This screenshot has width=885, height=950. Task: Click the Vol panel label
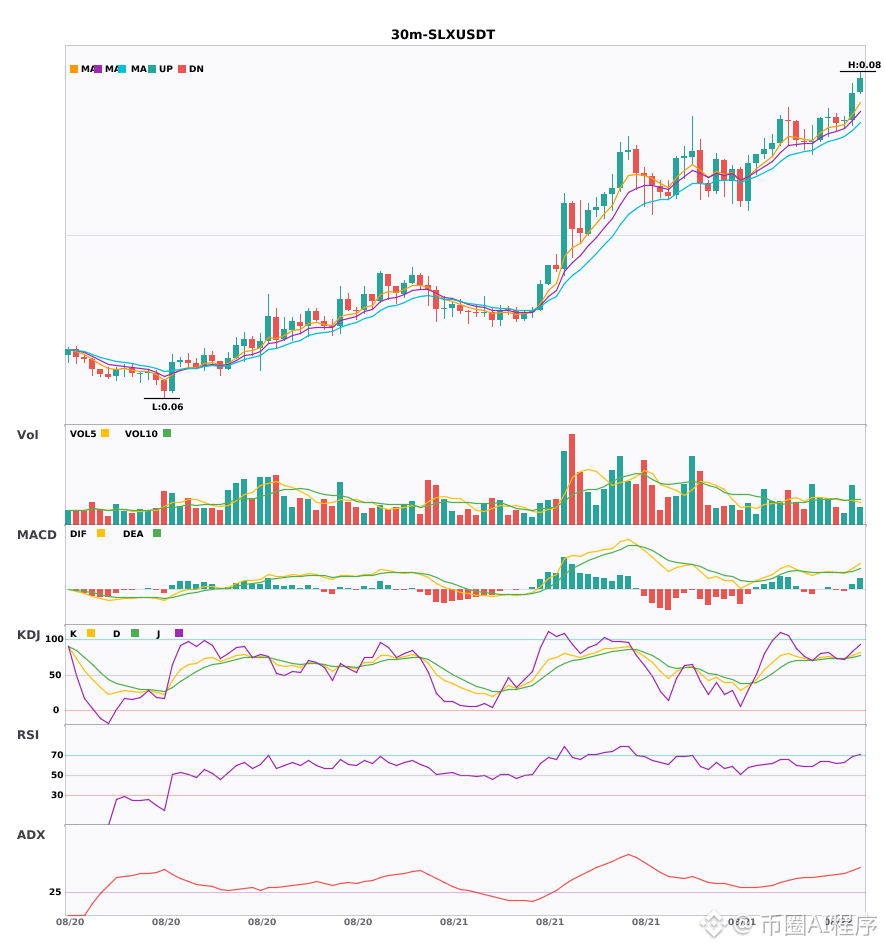pyautogui.click(x=27, y=435)
